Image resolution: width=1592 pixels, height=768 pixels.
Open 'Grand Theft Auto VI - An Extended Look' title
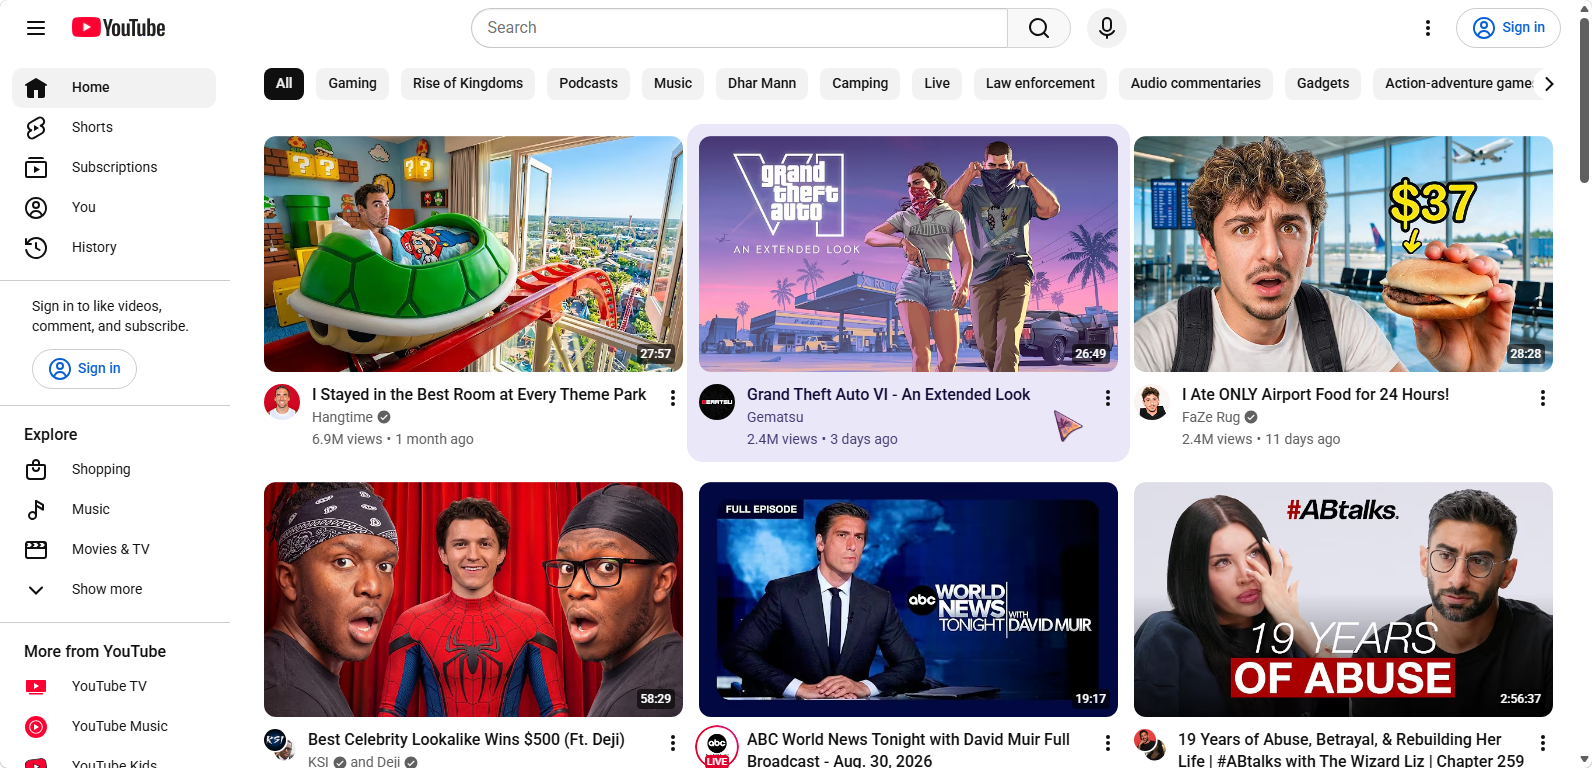888,395
